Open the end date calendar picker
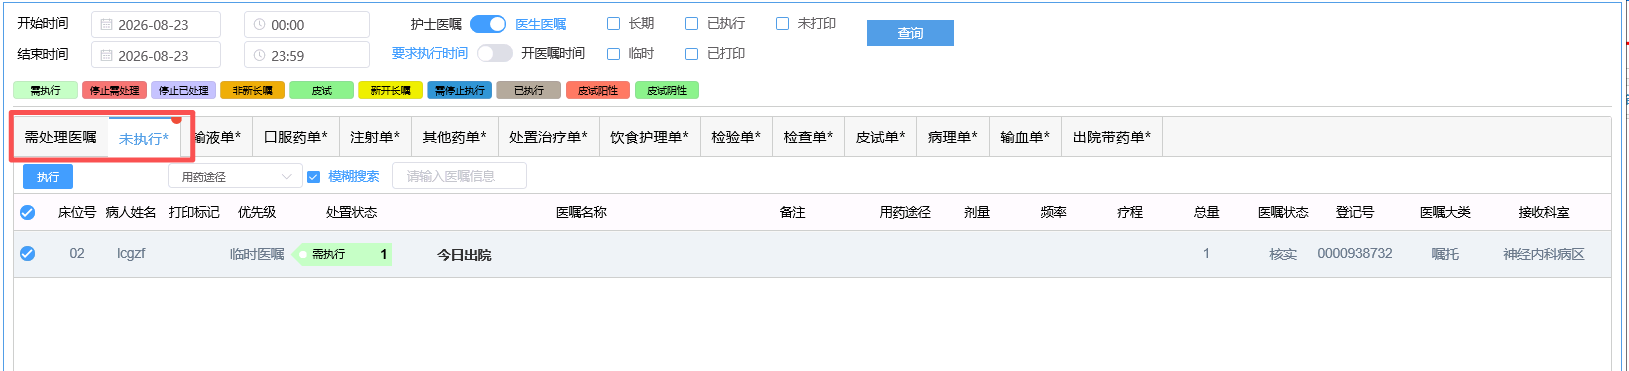 106,56
